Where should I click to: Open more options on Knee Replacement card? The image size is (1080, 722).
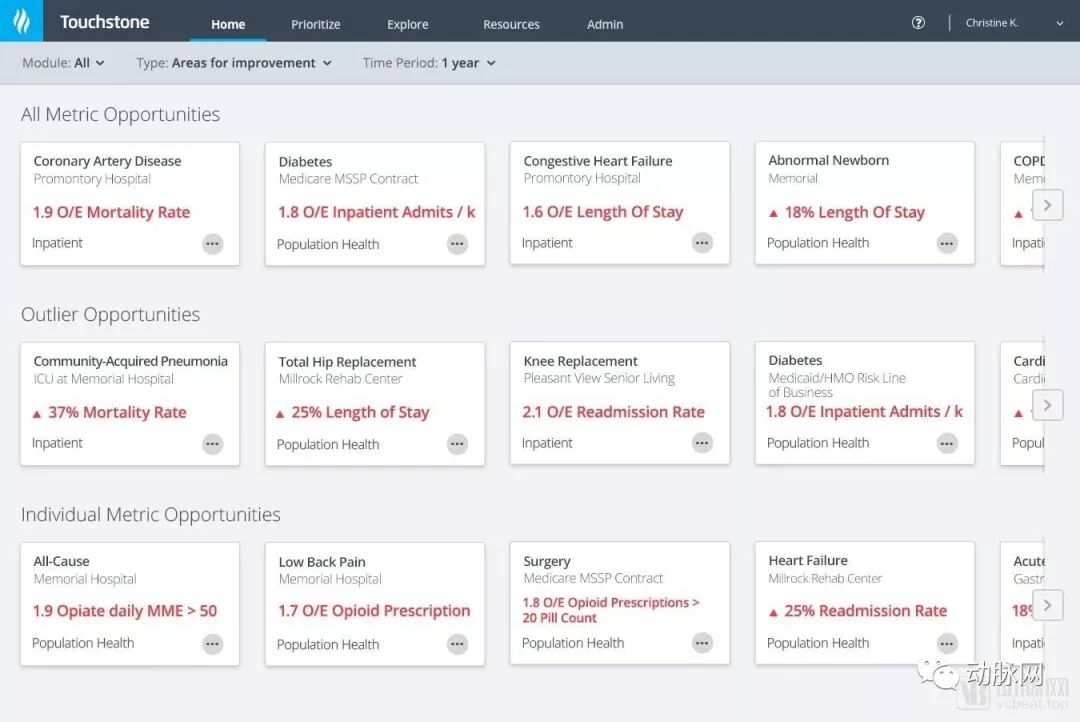(702, 443)
